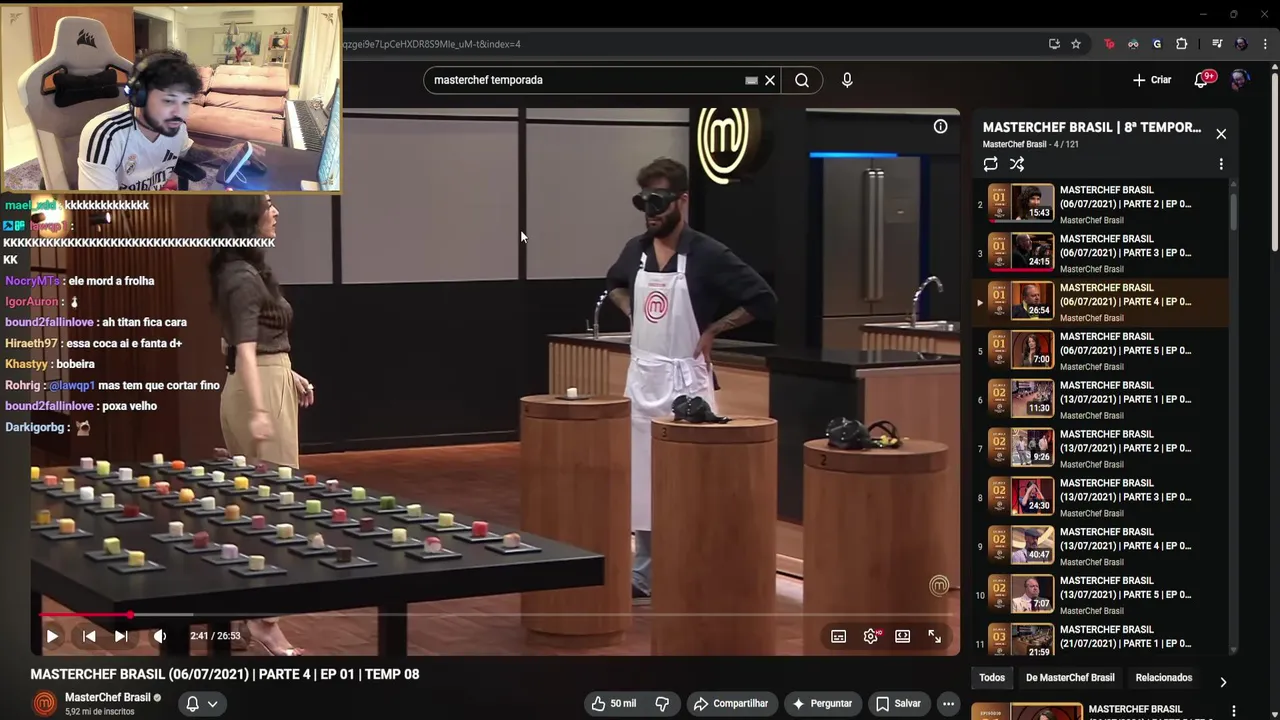Open the browser media controls icon
Screen dimensions: 1280x720
(x=1217, y=44)
